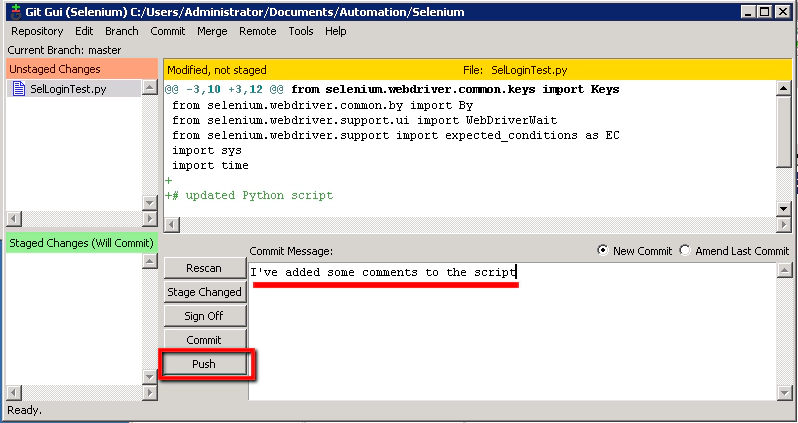Screen dimensions: 798x423
Task: Click the diff pane scroll down arrow
Action: 784,208
